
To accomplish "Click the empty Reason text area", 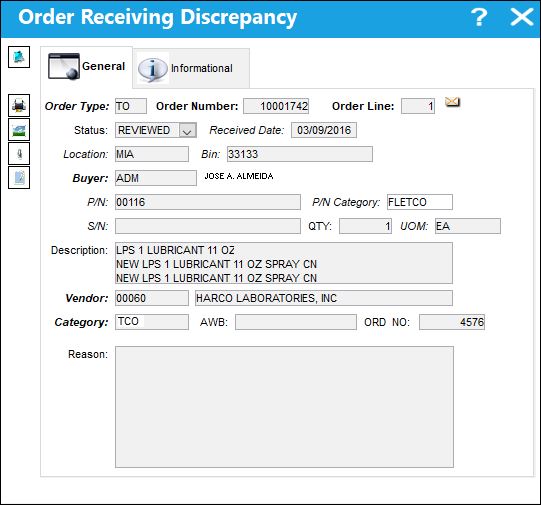I will coord(284,407).
